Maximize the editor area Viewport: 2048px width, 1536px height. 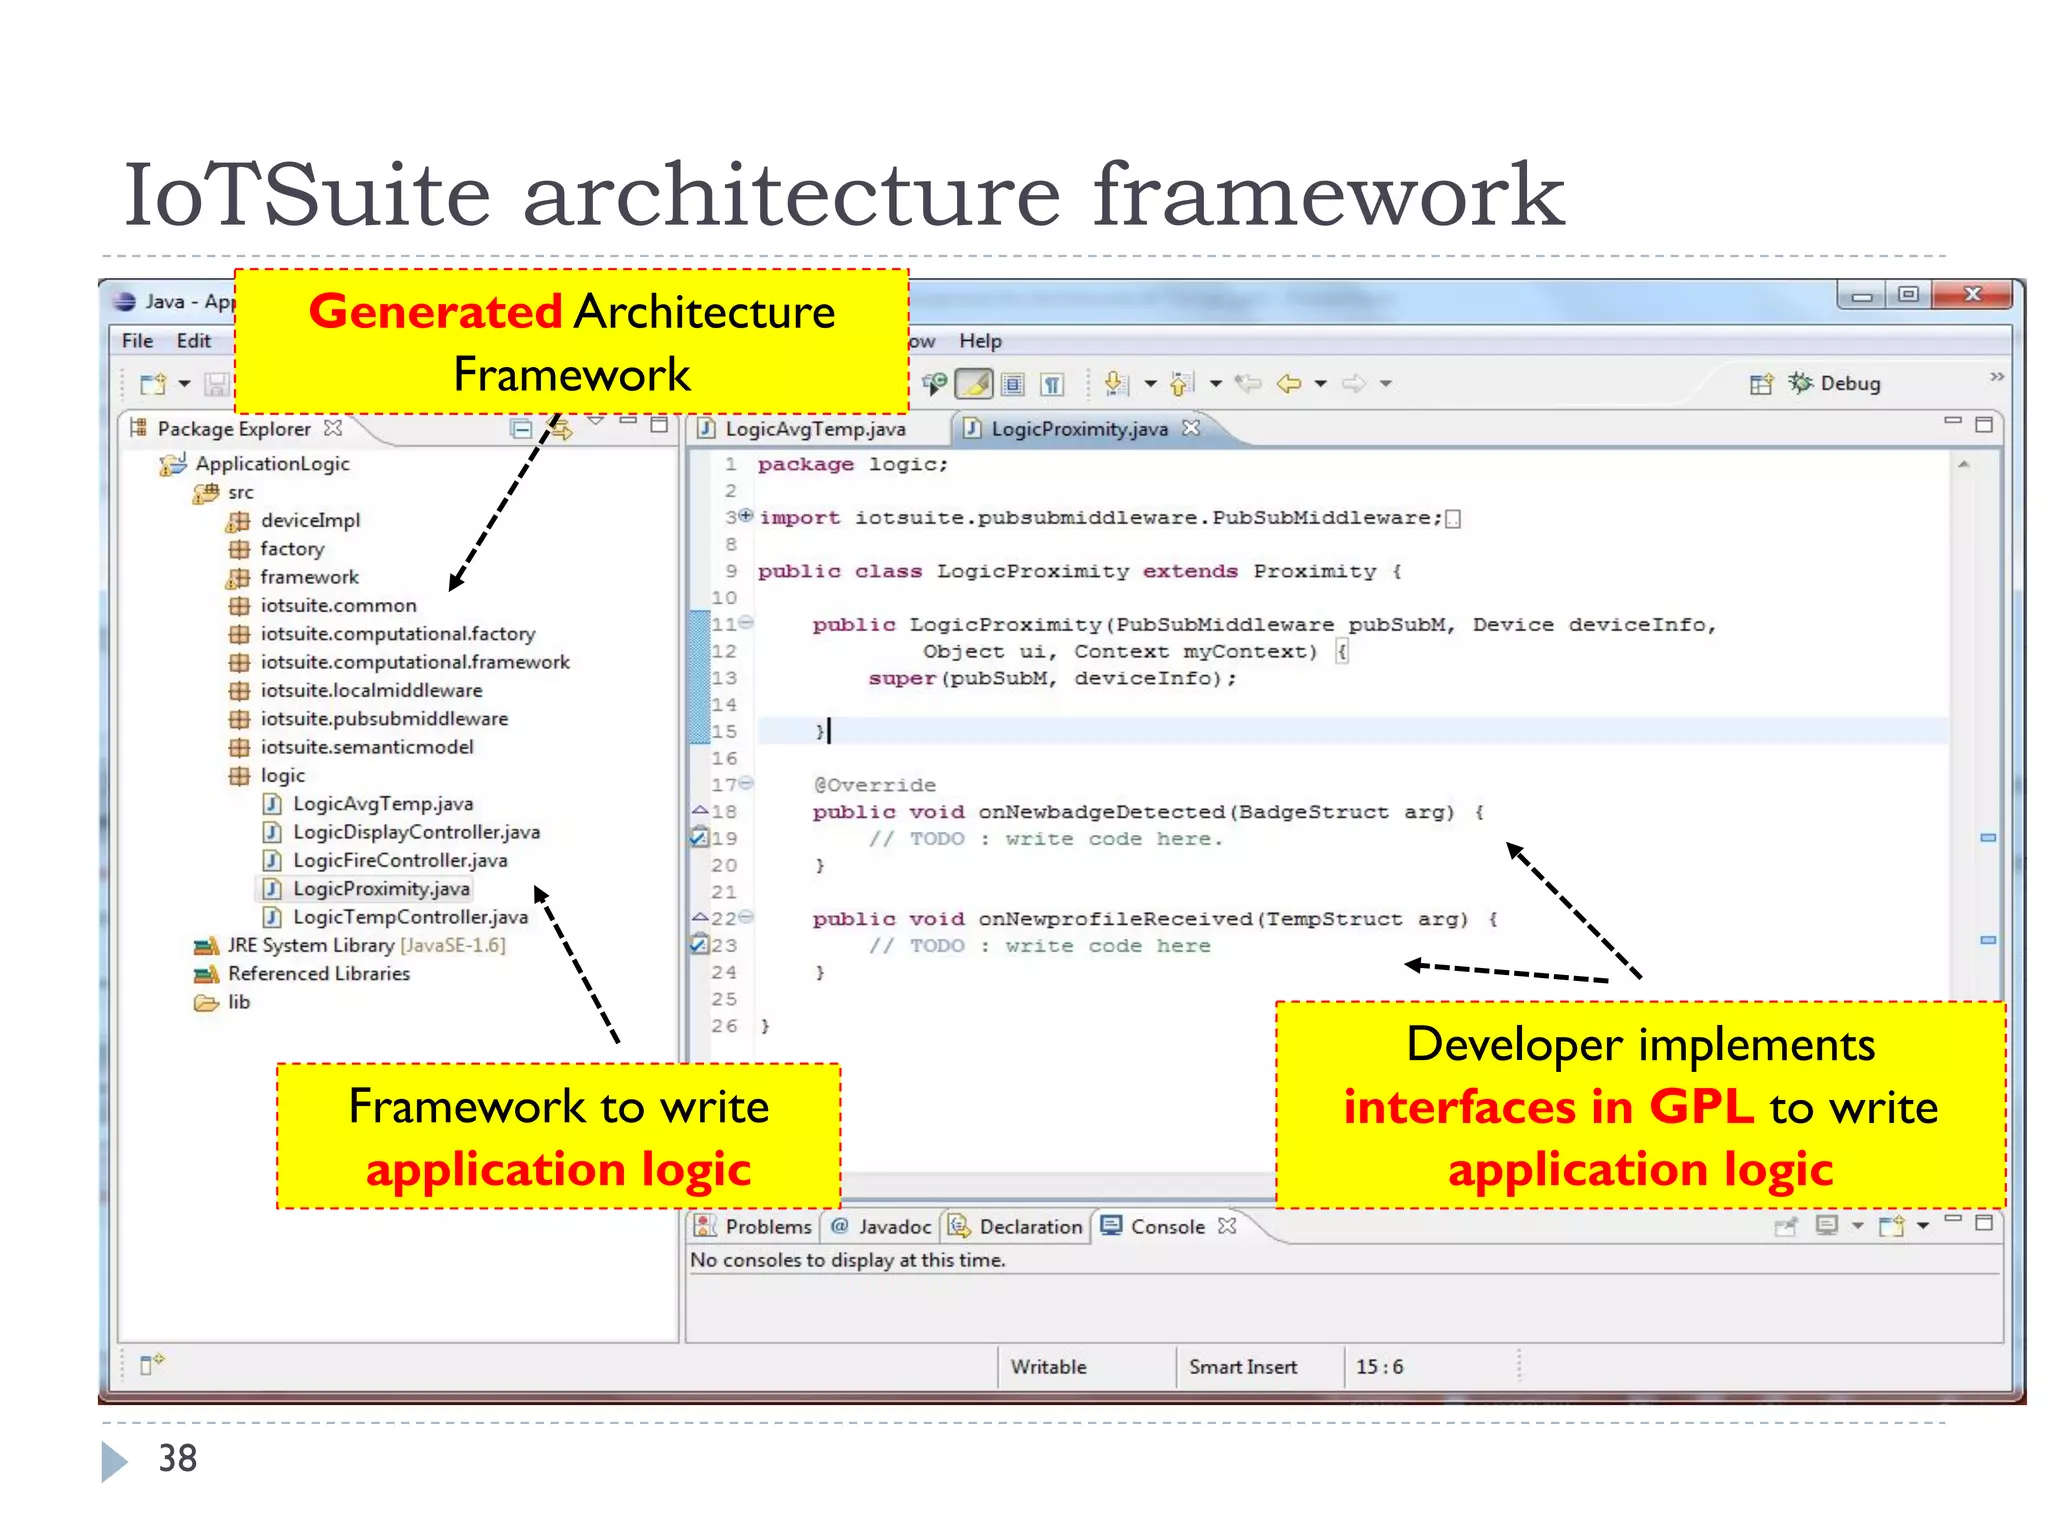[1984, 424]
